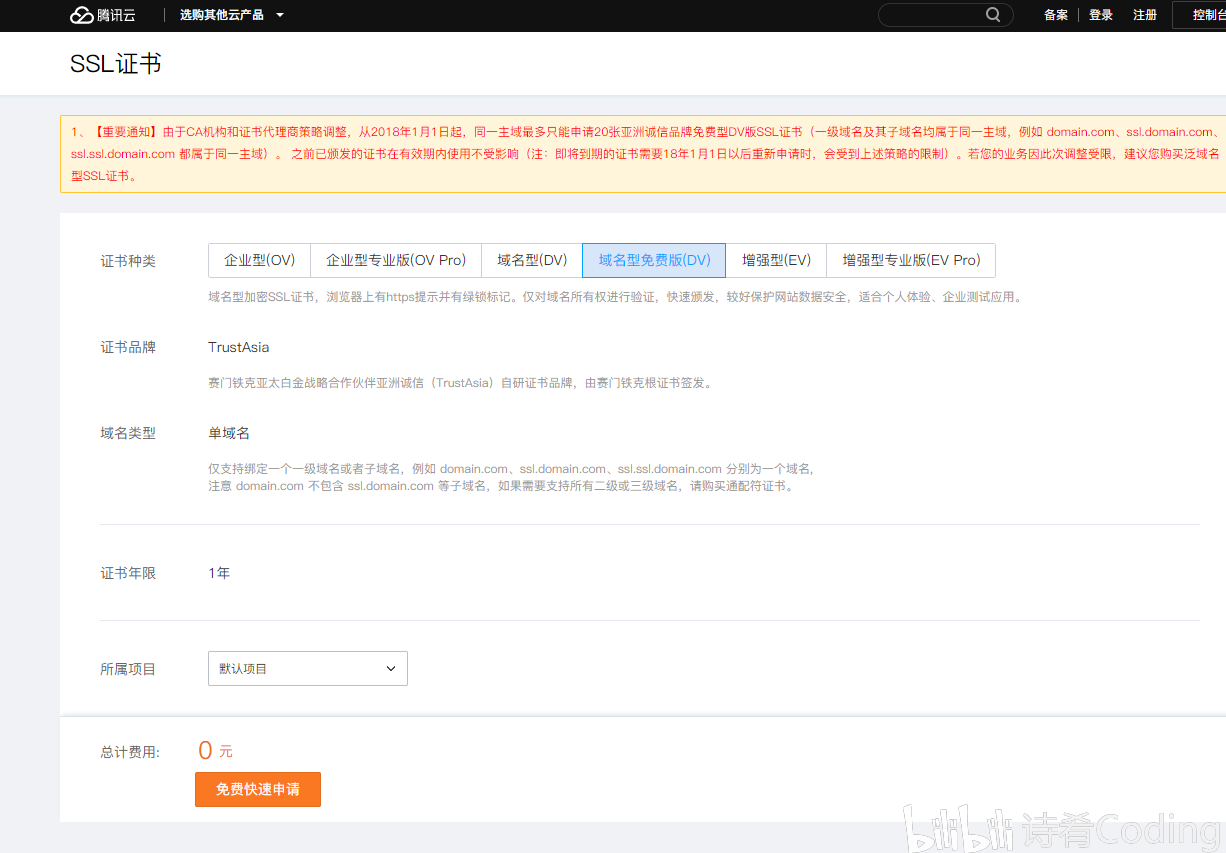
Task: Open the 注册 link
Action: coord(1145,15)
